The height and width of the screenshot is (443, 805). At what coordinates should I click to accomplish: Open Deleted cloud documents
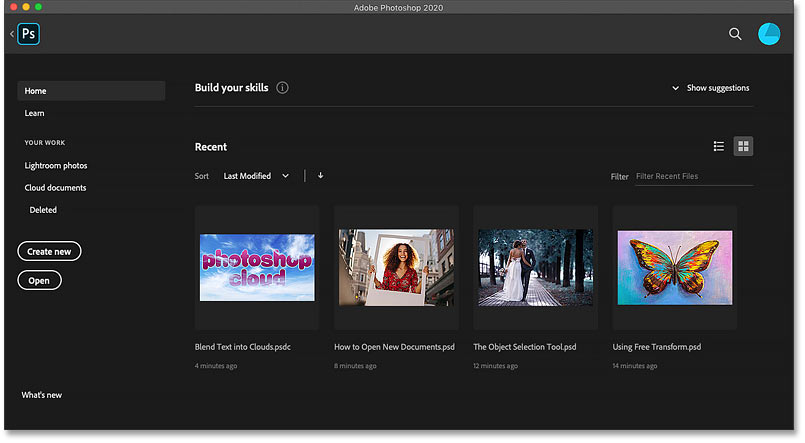click(x=43, y=209)
